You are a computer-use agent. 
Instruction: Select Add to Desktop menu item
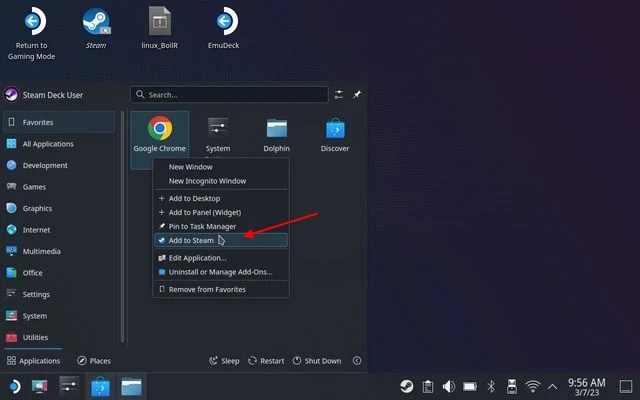click(221, 198)
